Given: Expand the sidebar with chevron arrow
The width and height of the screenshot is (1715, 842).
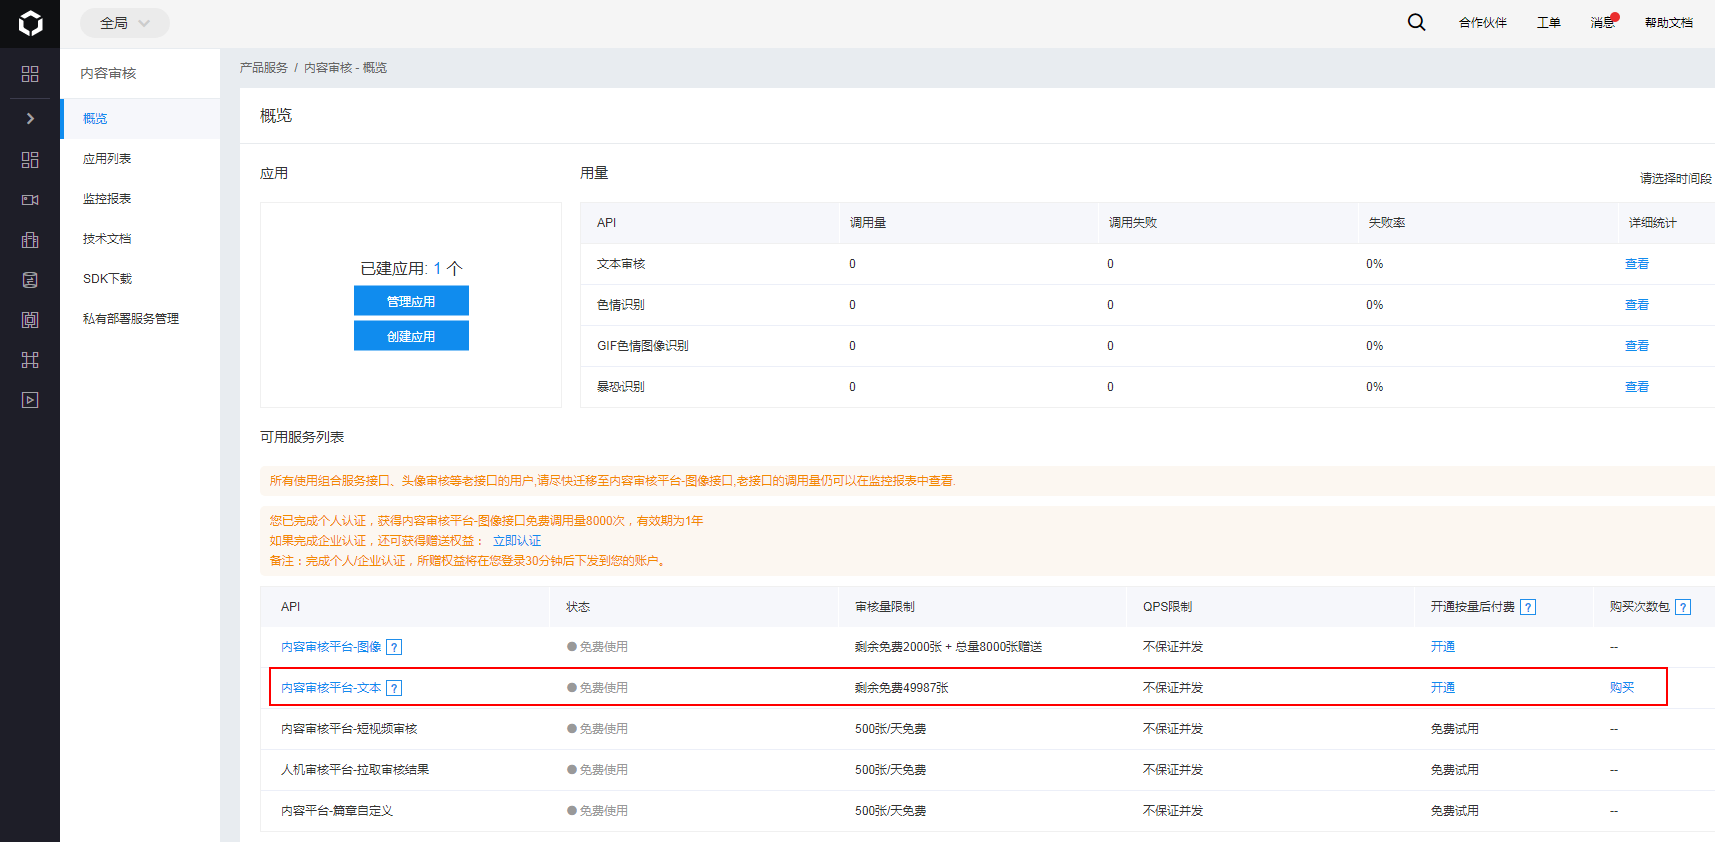Looking at the screenshot, I should pos(30,119).
